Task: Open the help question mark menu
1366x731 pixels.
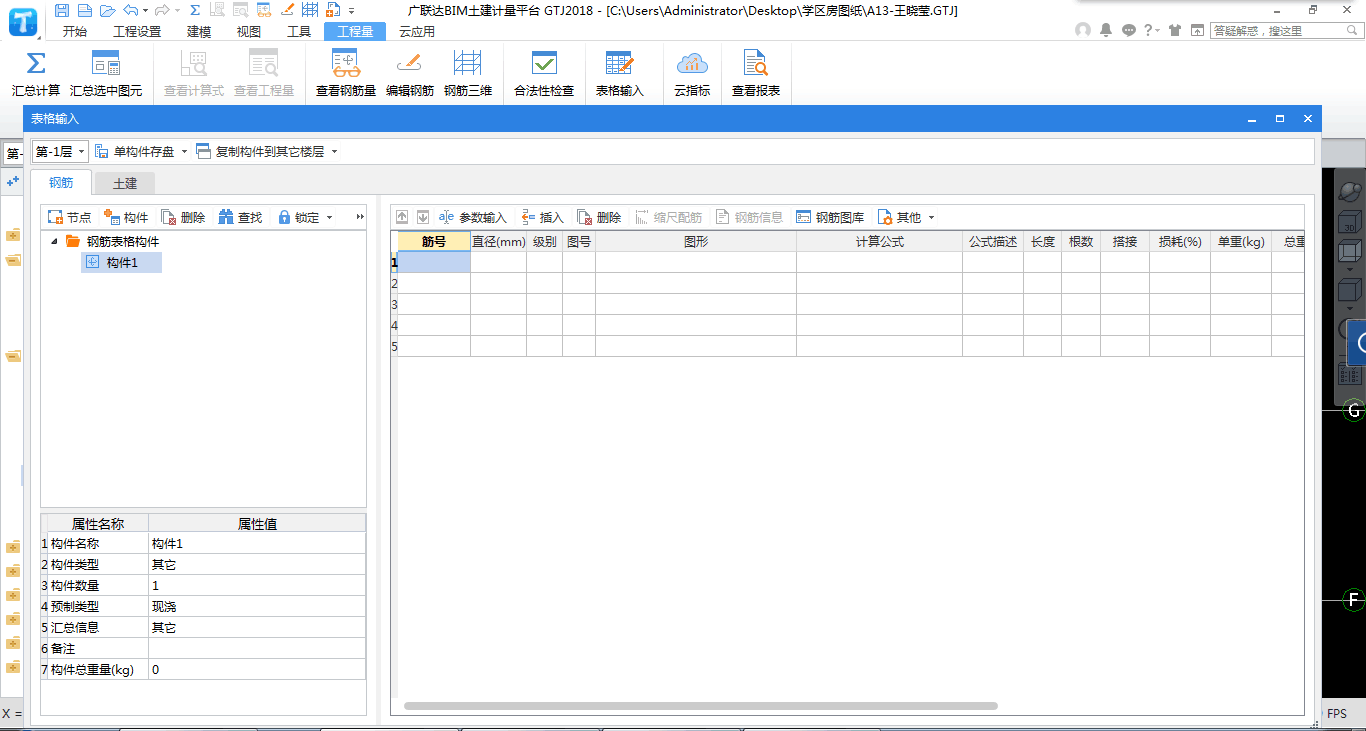Action: coord(1151,30)
